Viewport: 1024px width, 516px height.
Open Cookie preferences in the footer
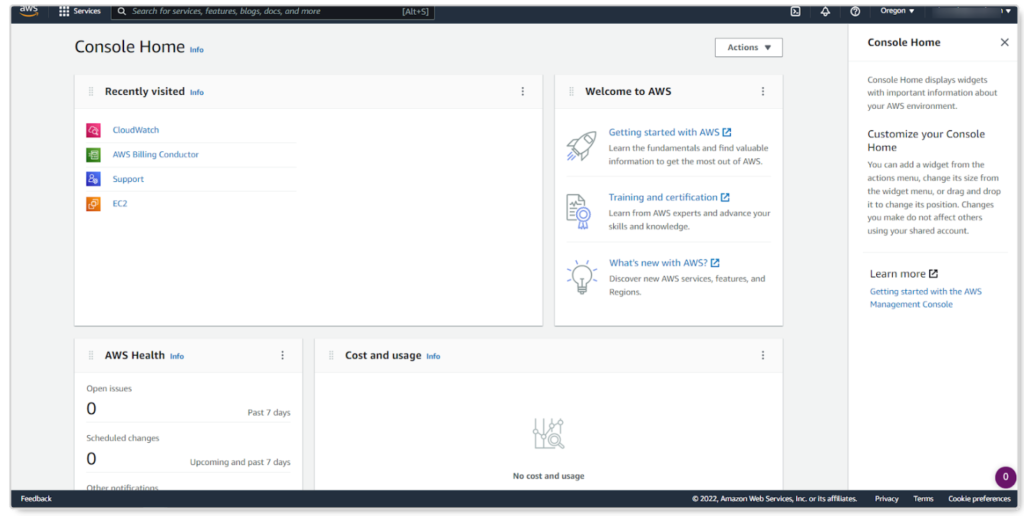point(980,498)
